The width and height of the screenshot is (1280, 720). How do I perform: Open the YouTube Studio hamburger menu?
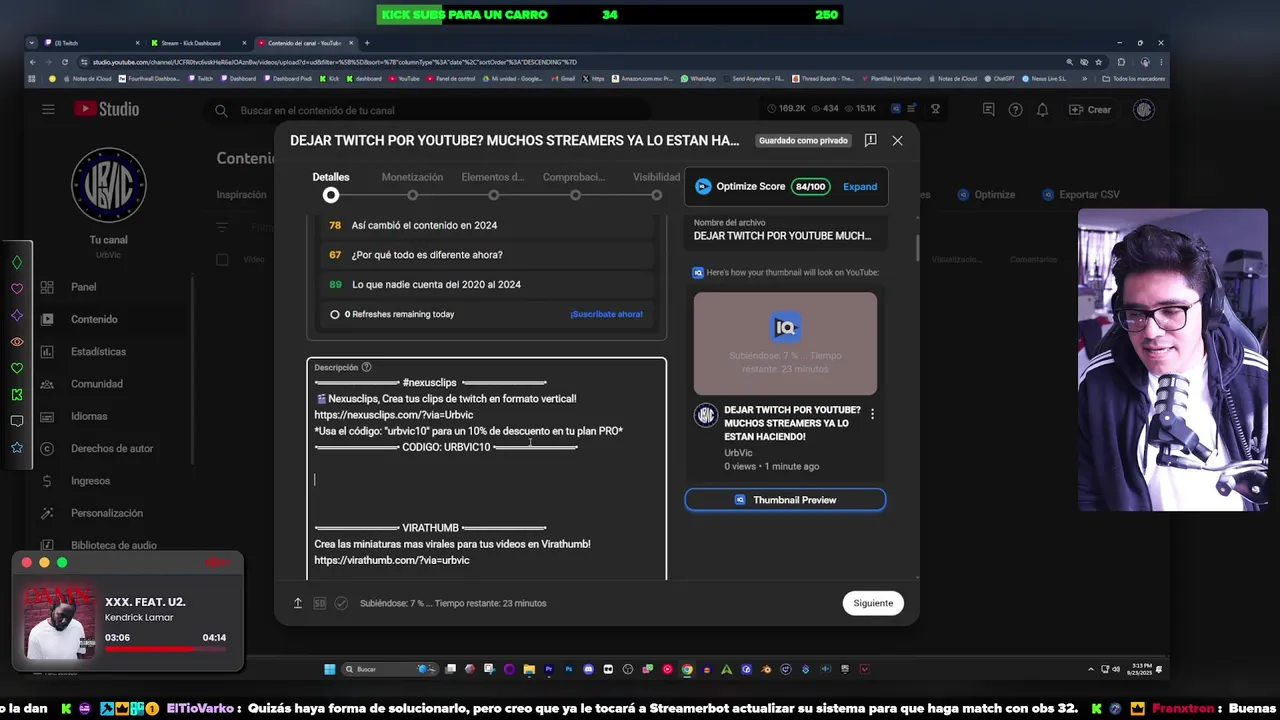[48, 109]
